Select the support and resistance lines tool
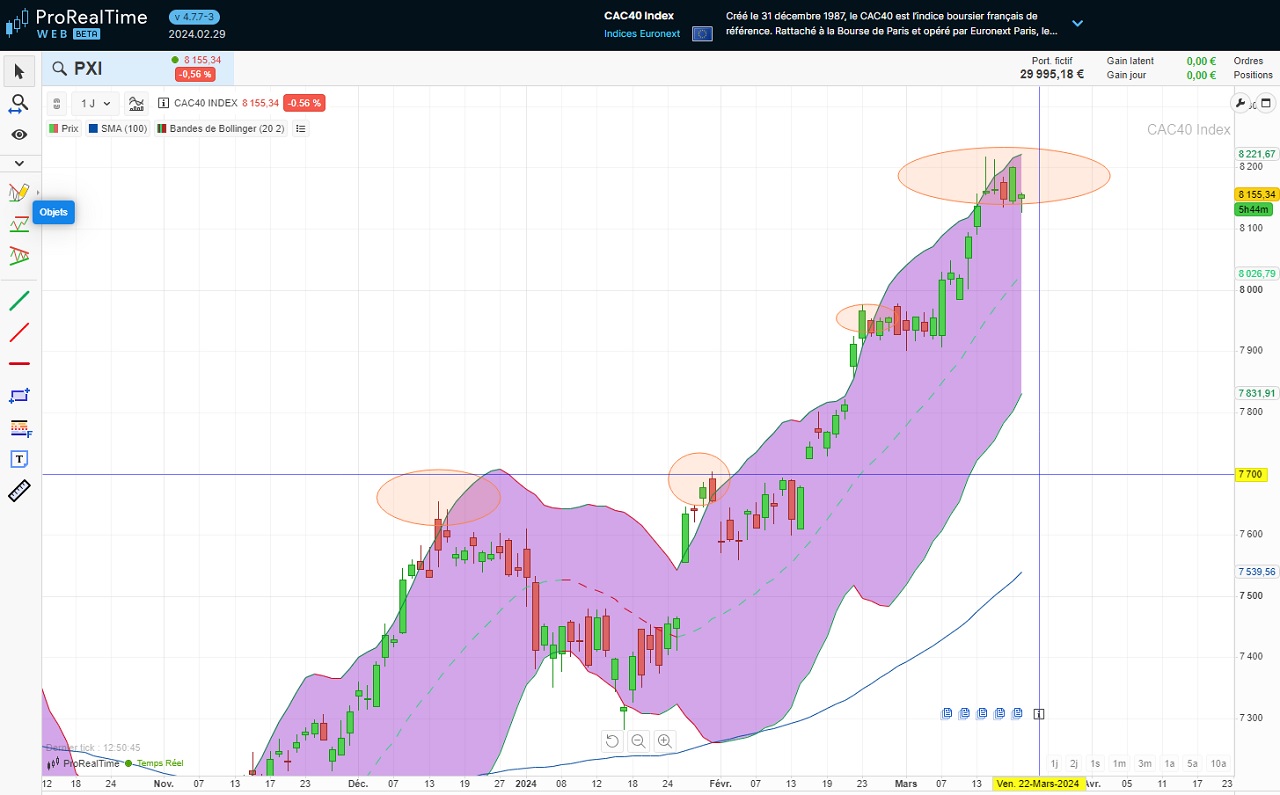The image size is (1280, 795). (x=19, y=223)
